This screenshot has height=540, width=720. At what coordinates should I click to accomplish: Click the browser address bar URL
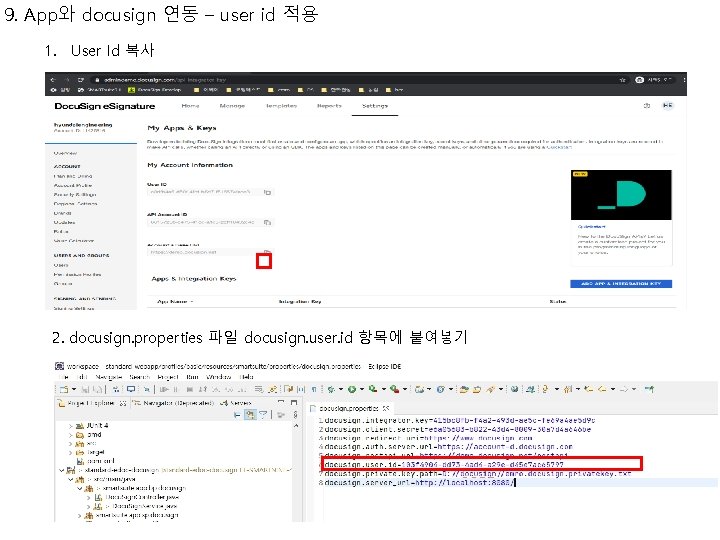click(x=164, y=80)
